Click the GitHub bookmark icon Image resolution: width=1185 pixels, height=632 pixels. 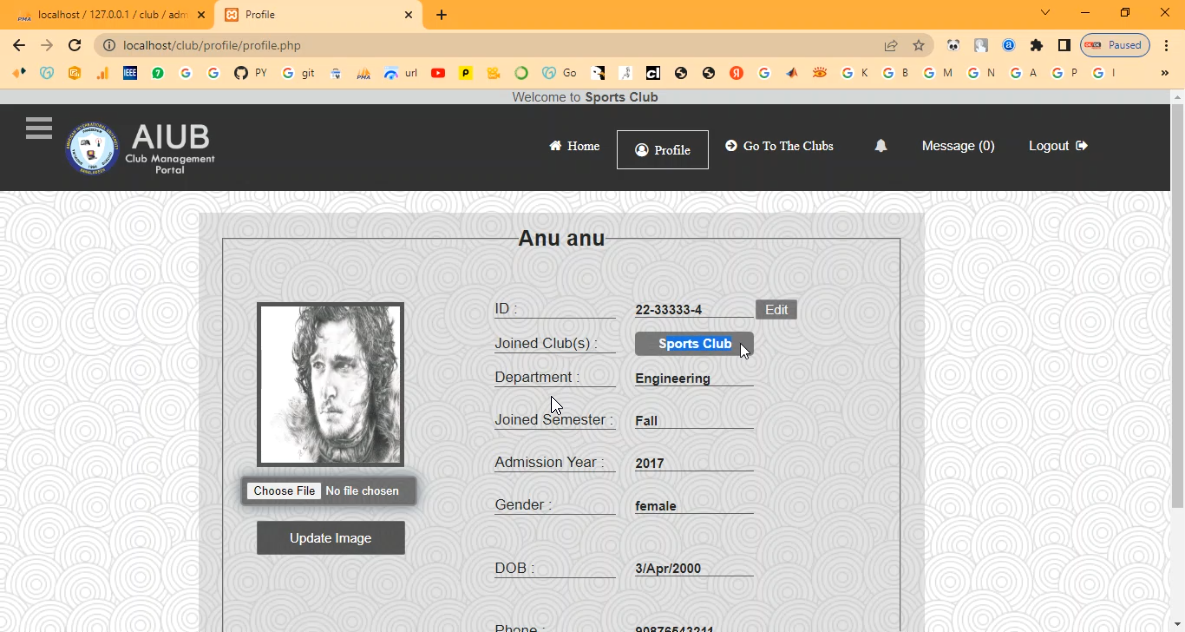[240, 73]
